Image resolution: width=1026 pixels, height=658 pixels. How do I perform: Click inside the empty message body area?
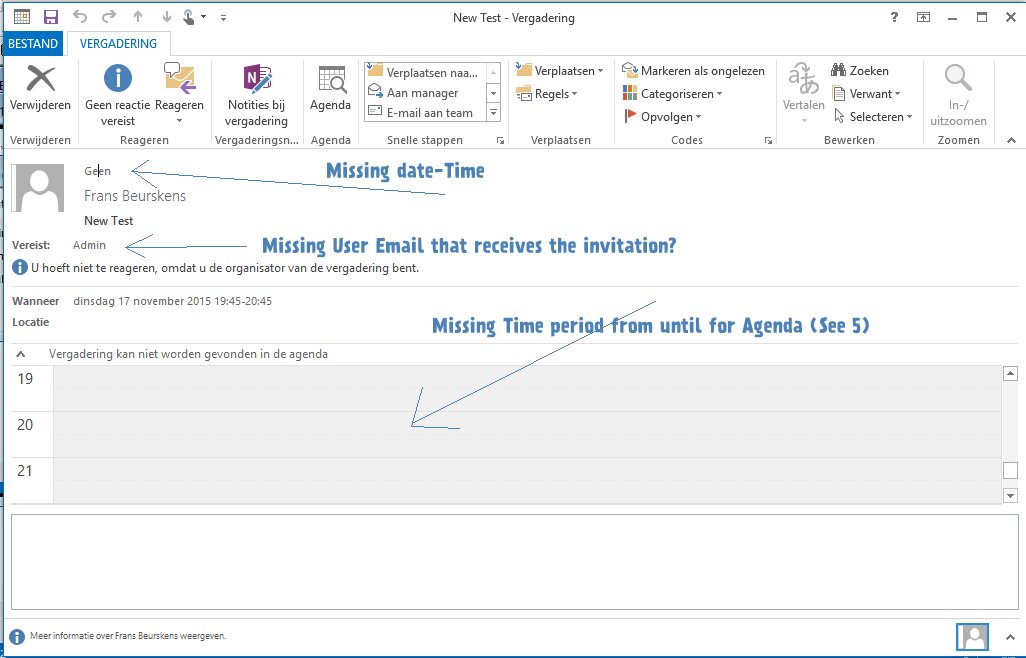pyautogui.click(x=510, y=560)
